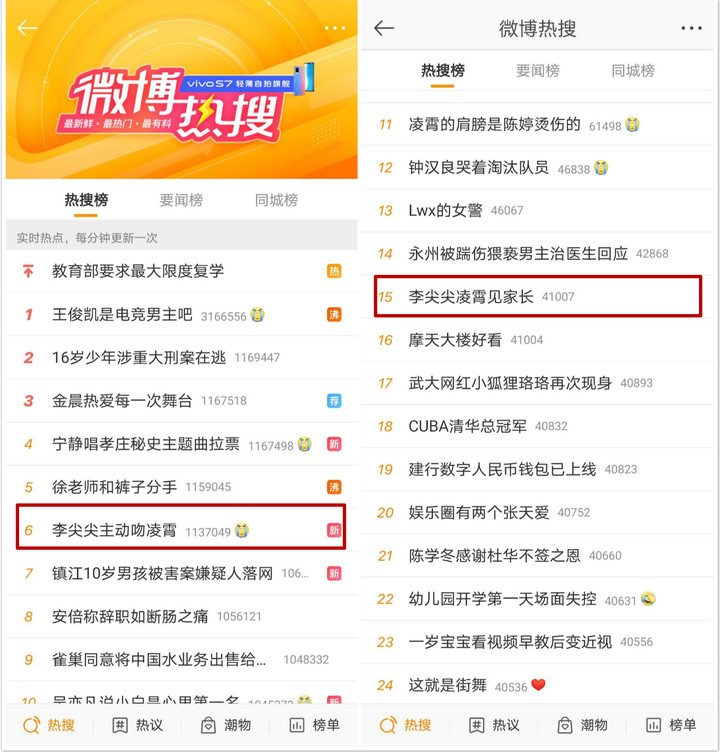
Task: Go back using the 微博热搜 header arrow
Action: (384, 28)
